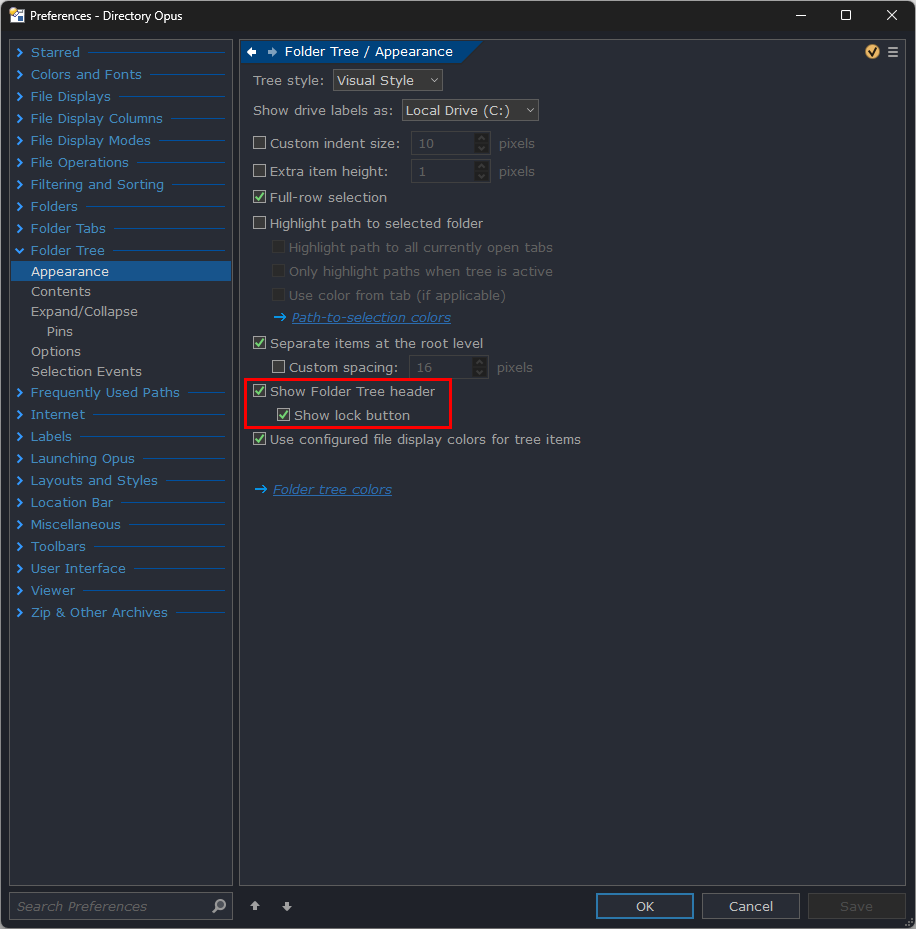Click the Custom indent size value field

[443, 143]
